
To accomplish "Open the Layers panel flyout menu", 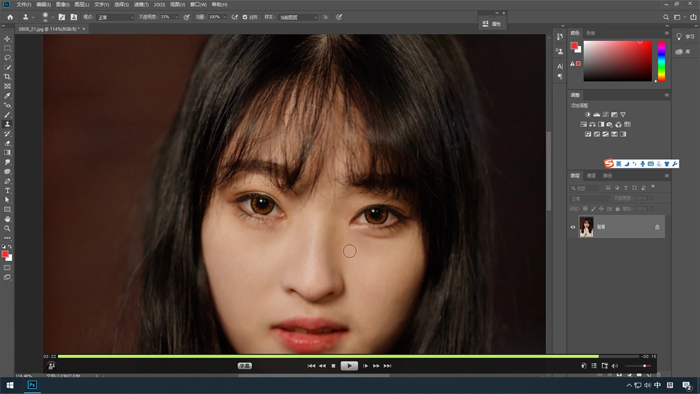I will (x=667, y=176).
